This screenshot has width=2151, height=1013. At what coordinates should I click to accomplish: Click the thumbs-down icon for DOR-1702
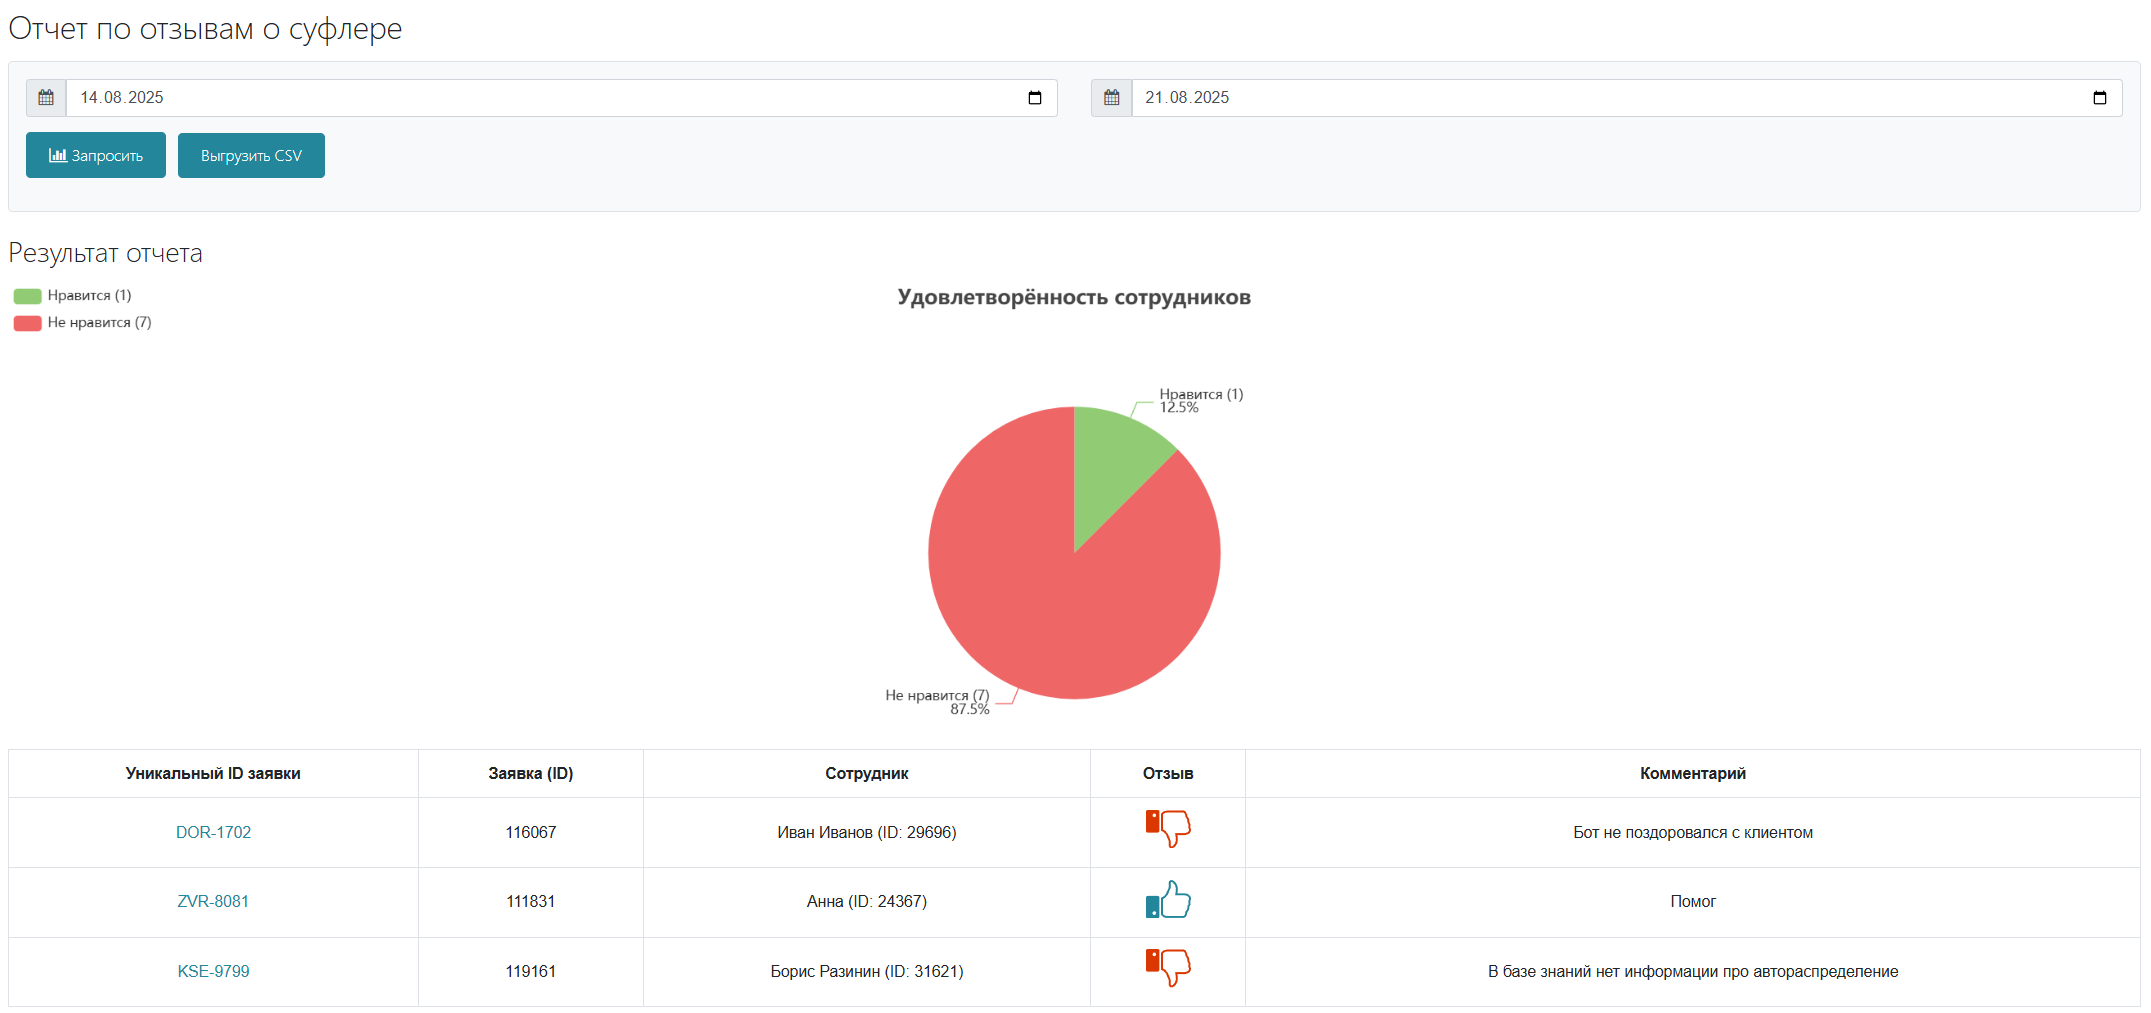click(x=1168, y=828)
